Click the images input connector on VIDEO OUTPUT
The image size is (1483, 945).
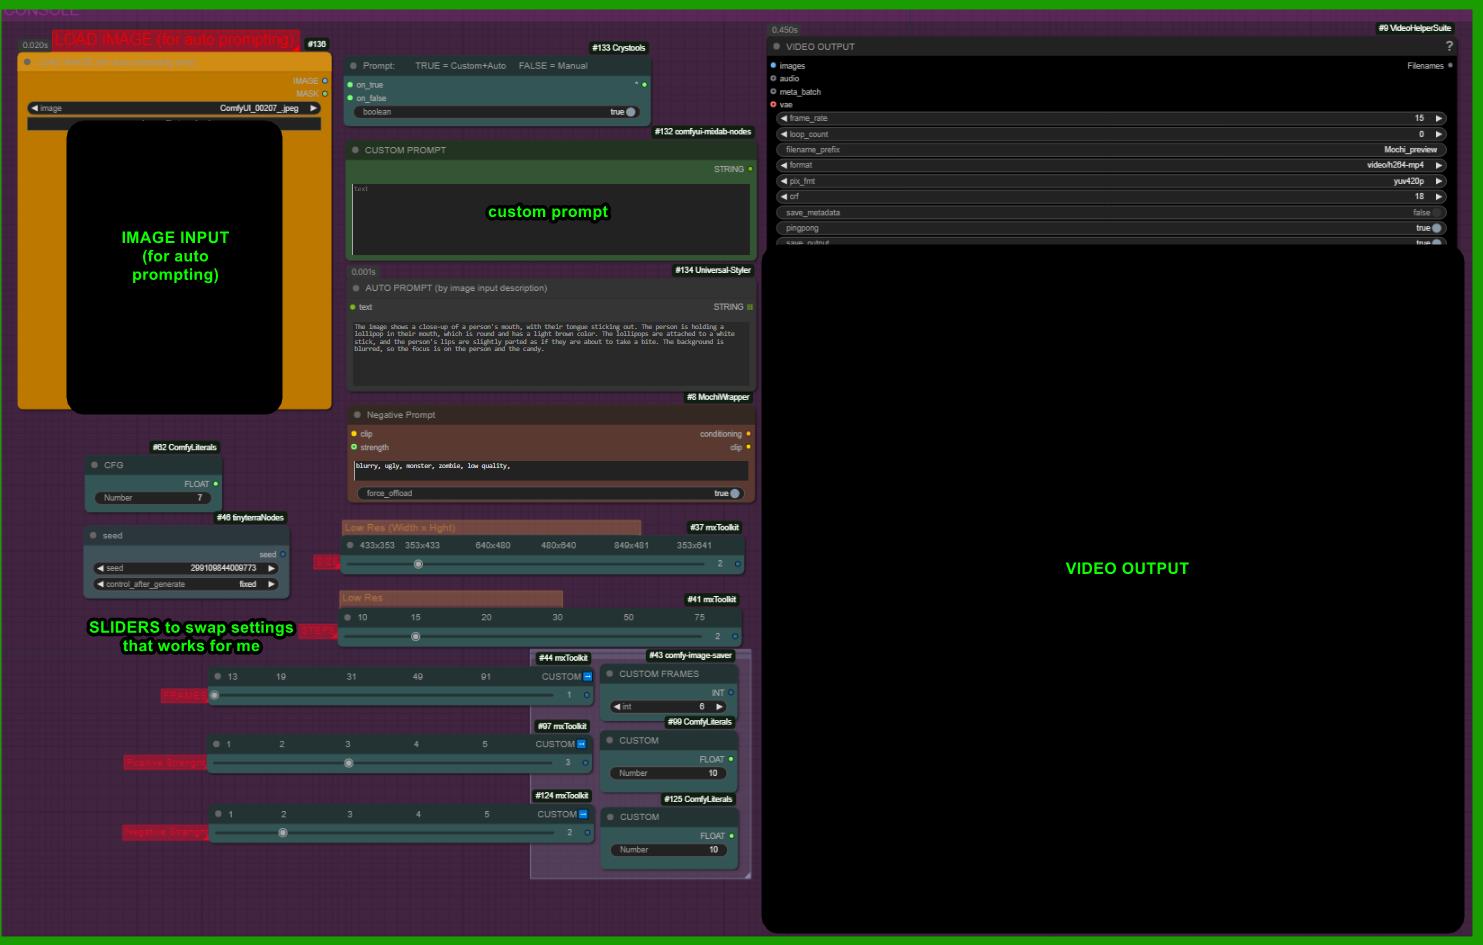(773, 66)
